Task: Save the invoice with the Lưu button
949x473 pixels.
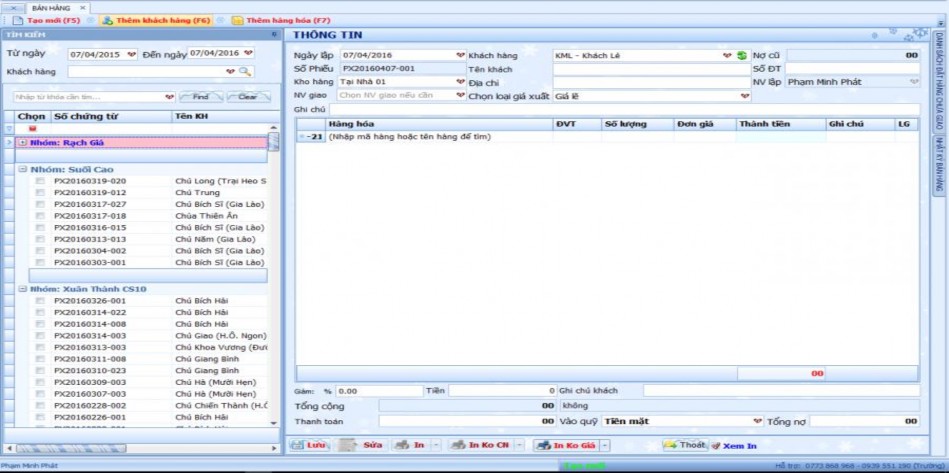Action: 311,445
